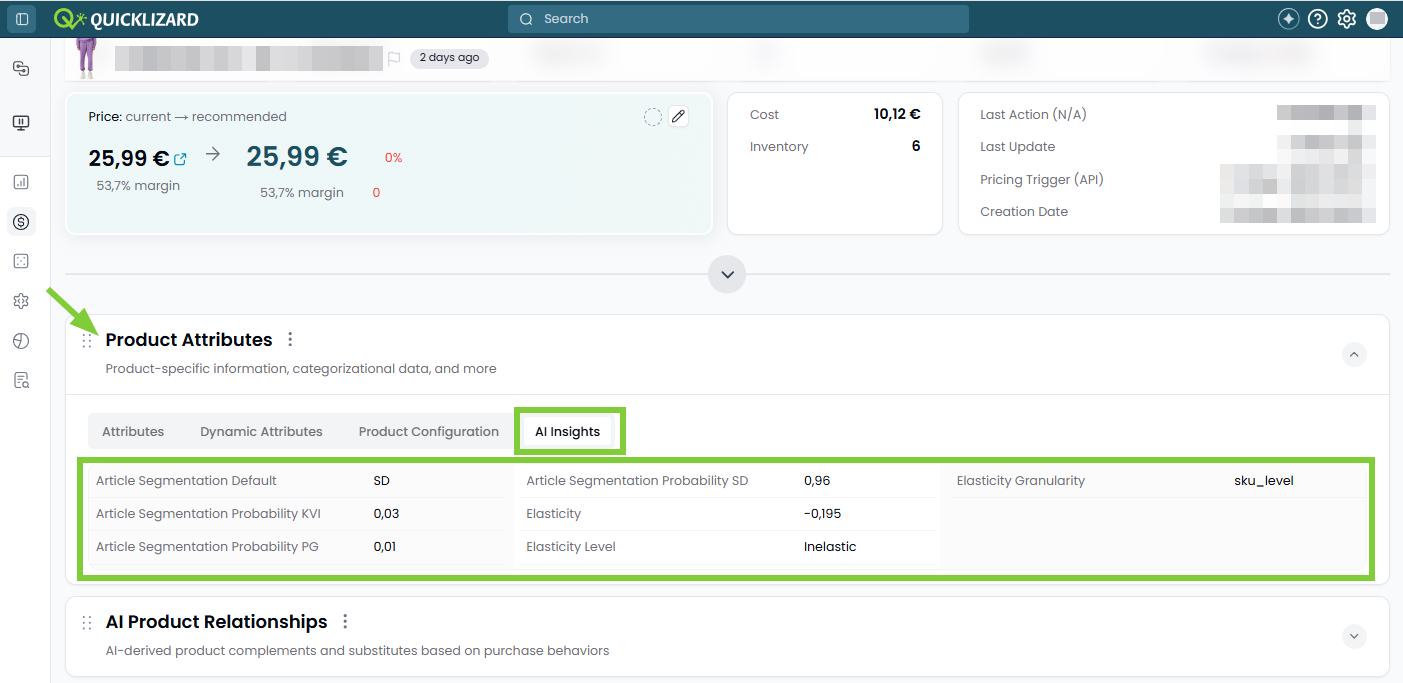Click the flag icon beside product name
Viewport: 1403px width, 683px height.
click(393, 58)
